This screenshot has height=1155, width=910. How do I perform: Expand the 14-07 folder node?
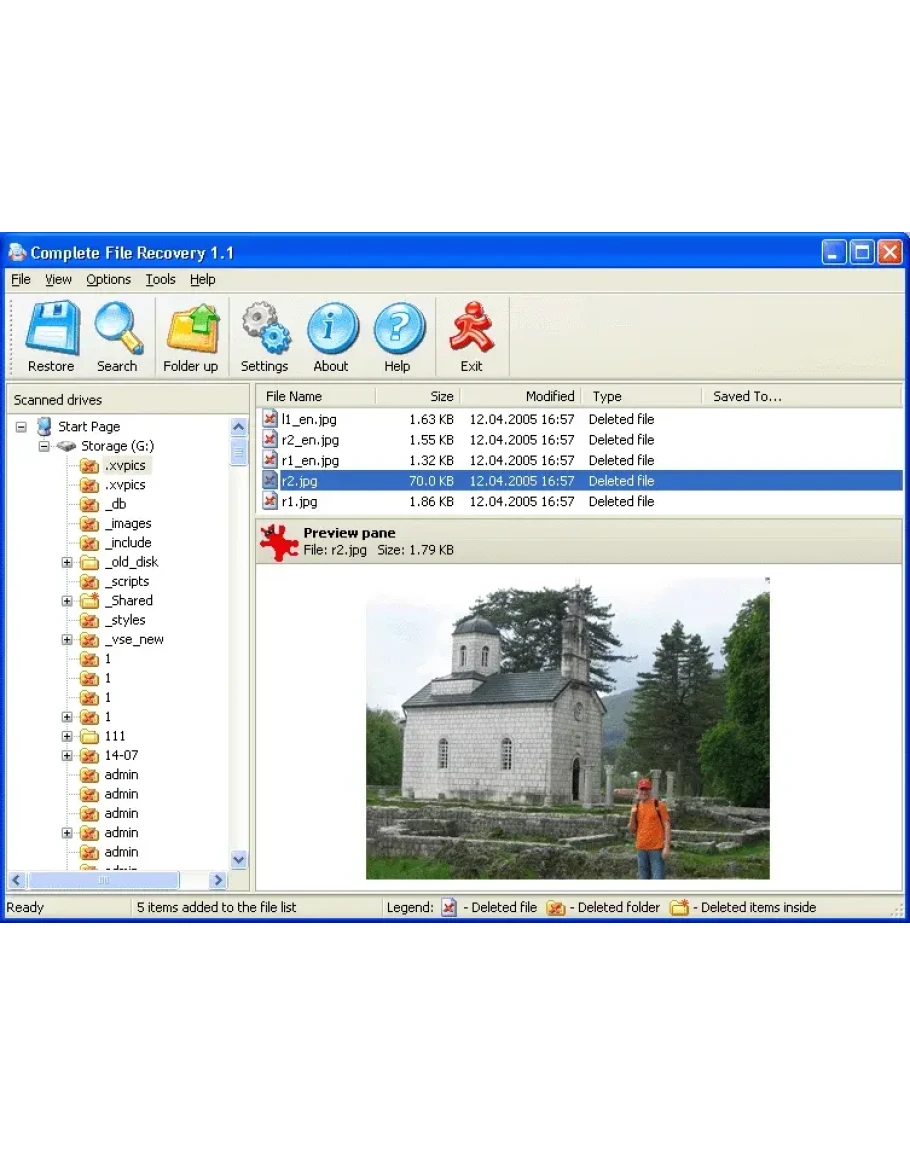(x=67, y=755)
